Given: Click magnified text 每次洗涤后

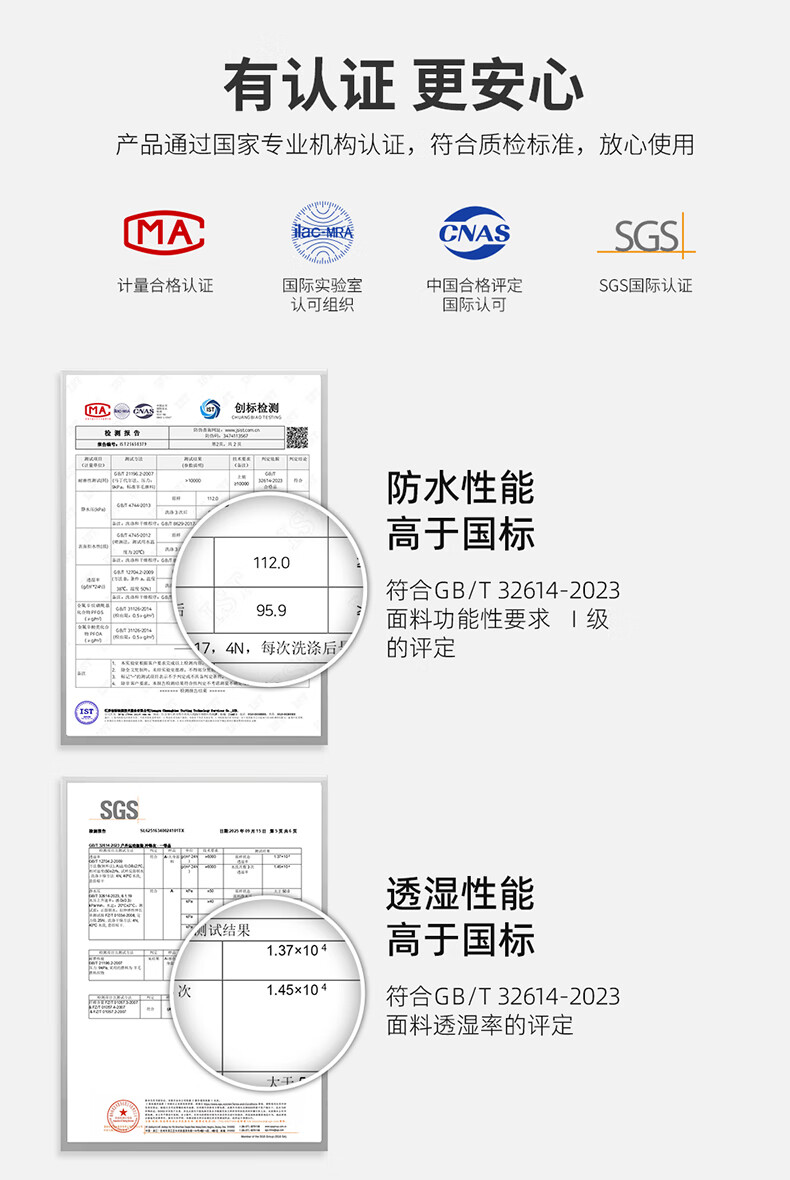Looking at the screenshot, I should point(301,647).
